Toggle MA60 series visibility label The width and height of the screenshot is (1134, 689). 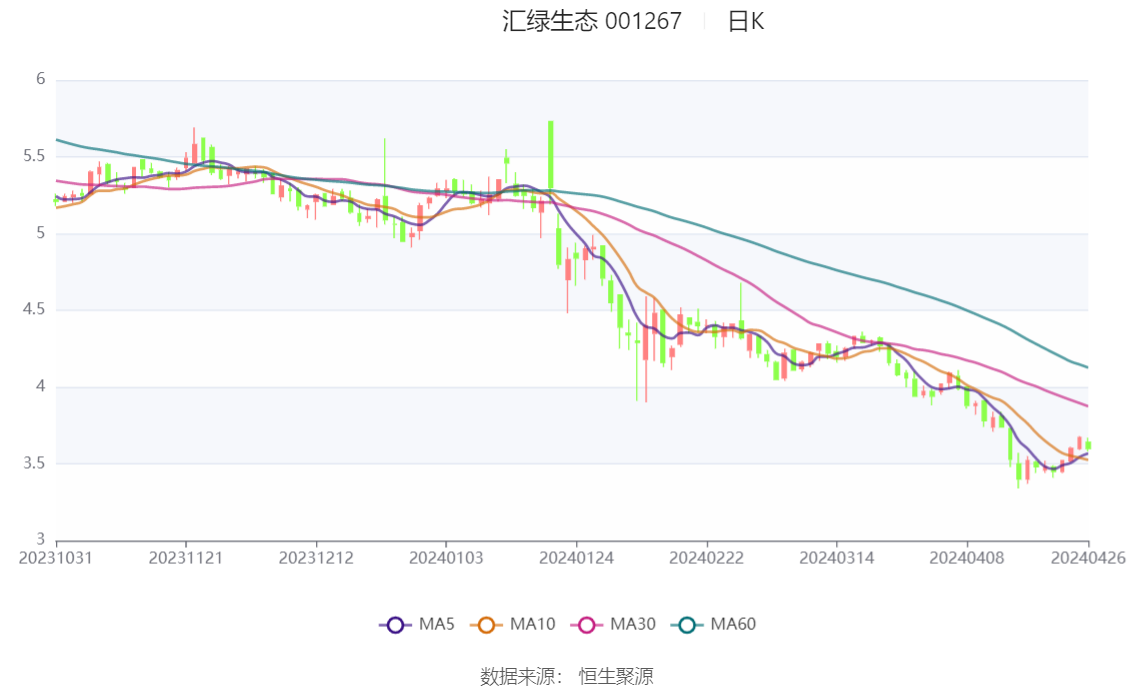733,624
